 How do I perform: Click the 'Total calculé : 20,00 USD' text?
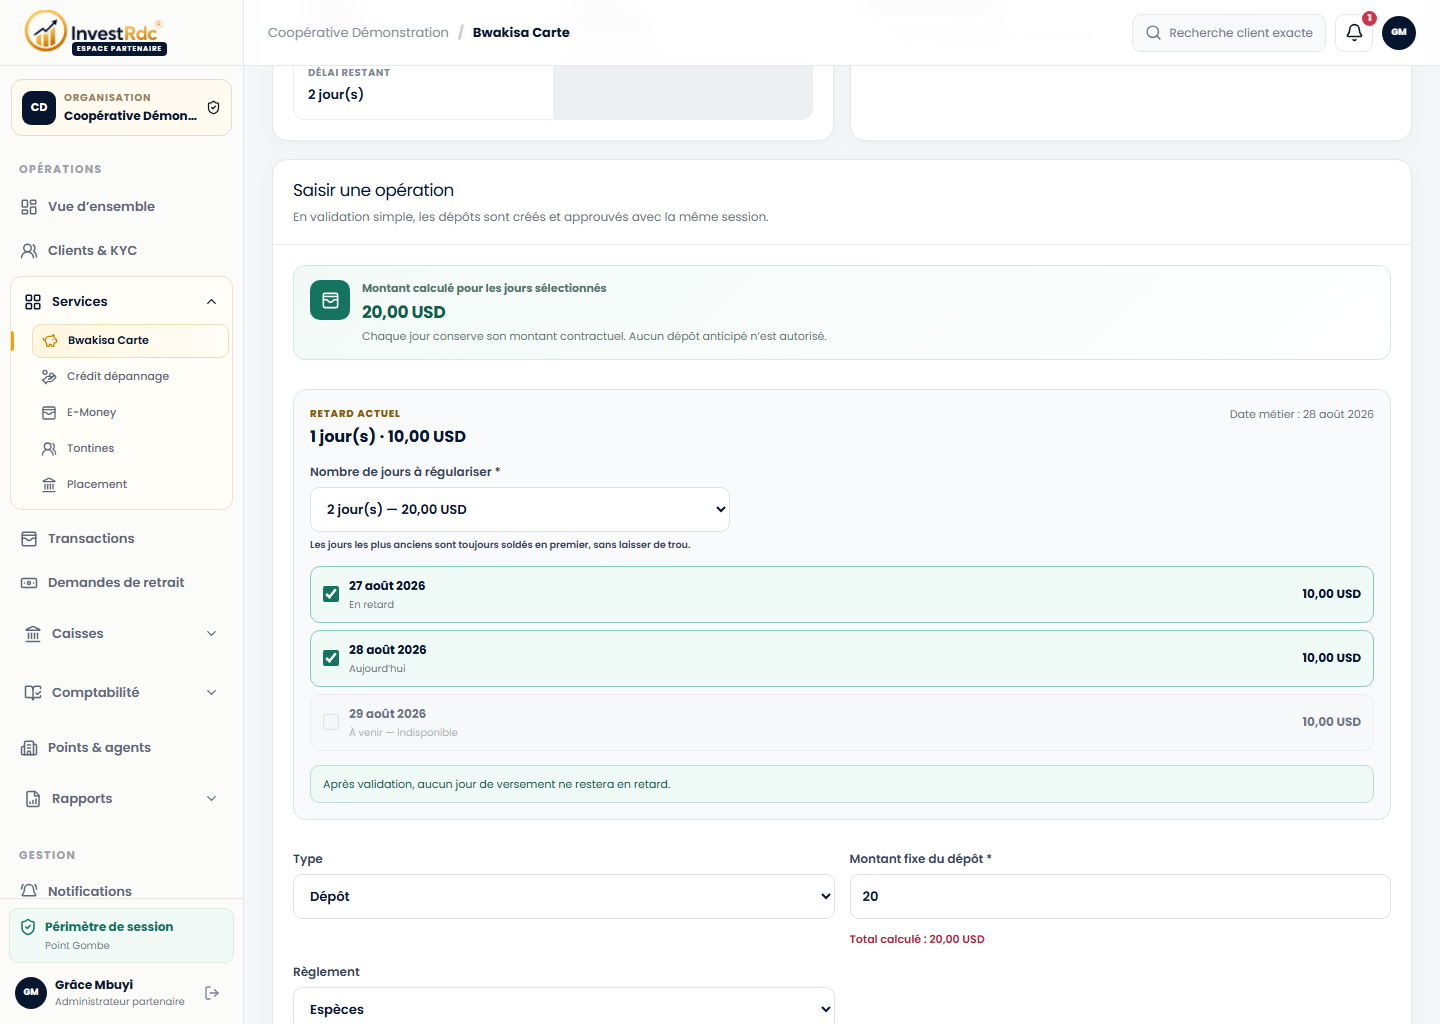(x=917, y=940)
